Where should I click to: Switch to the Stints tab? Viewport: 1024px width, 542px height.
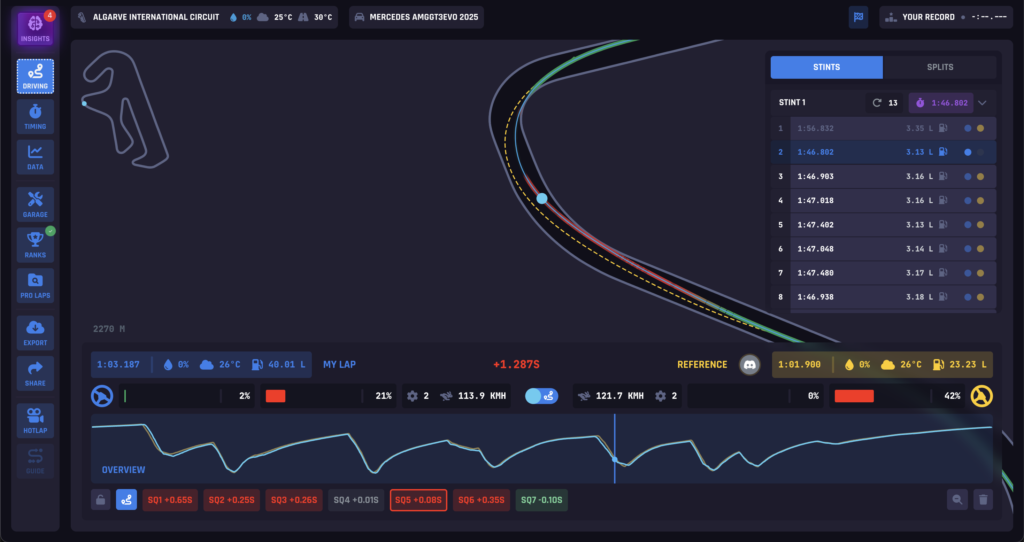click(826, 67)
